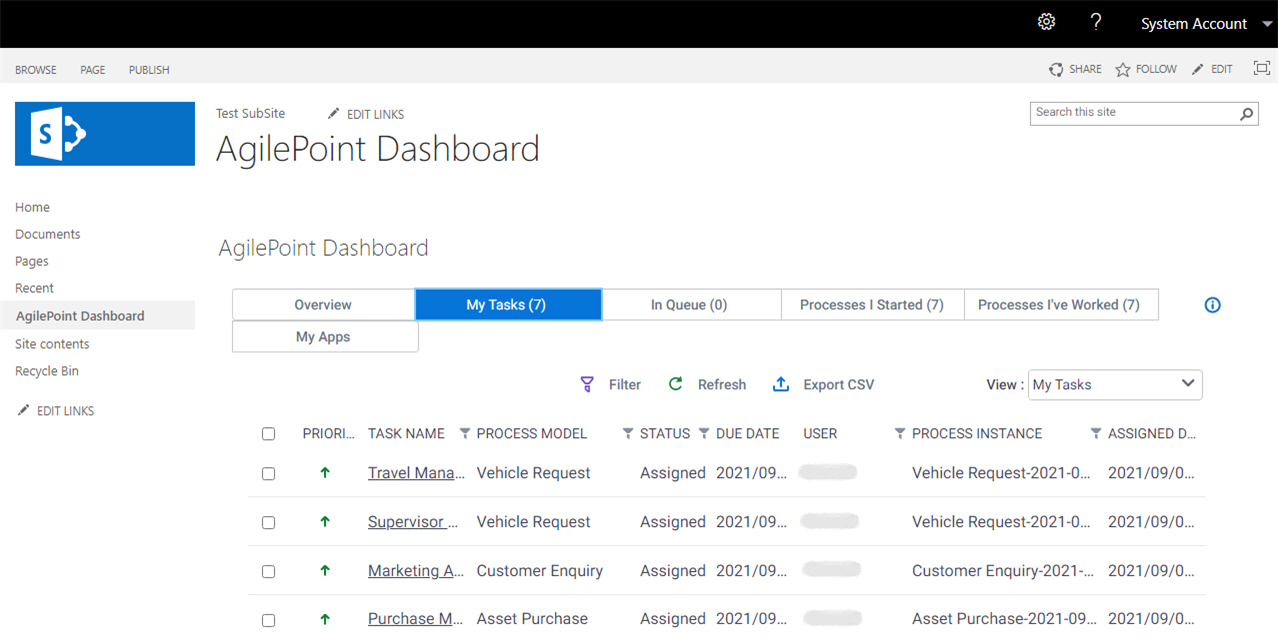Open the Supervisor task link

click(x=413, y=522)
